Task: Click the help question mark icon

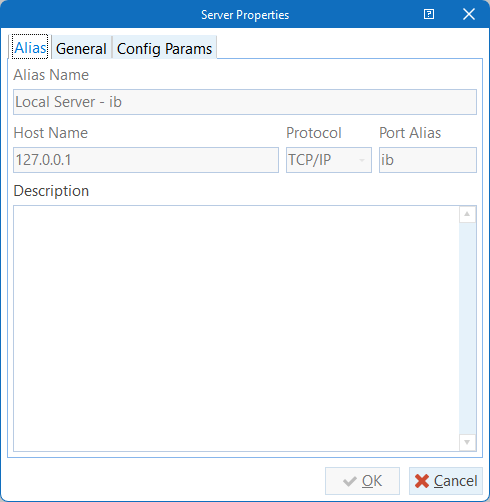Action: point(429,14)
